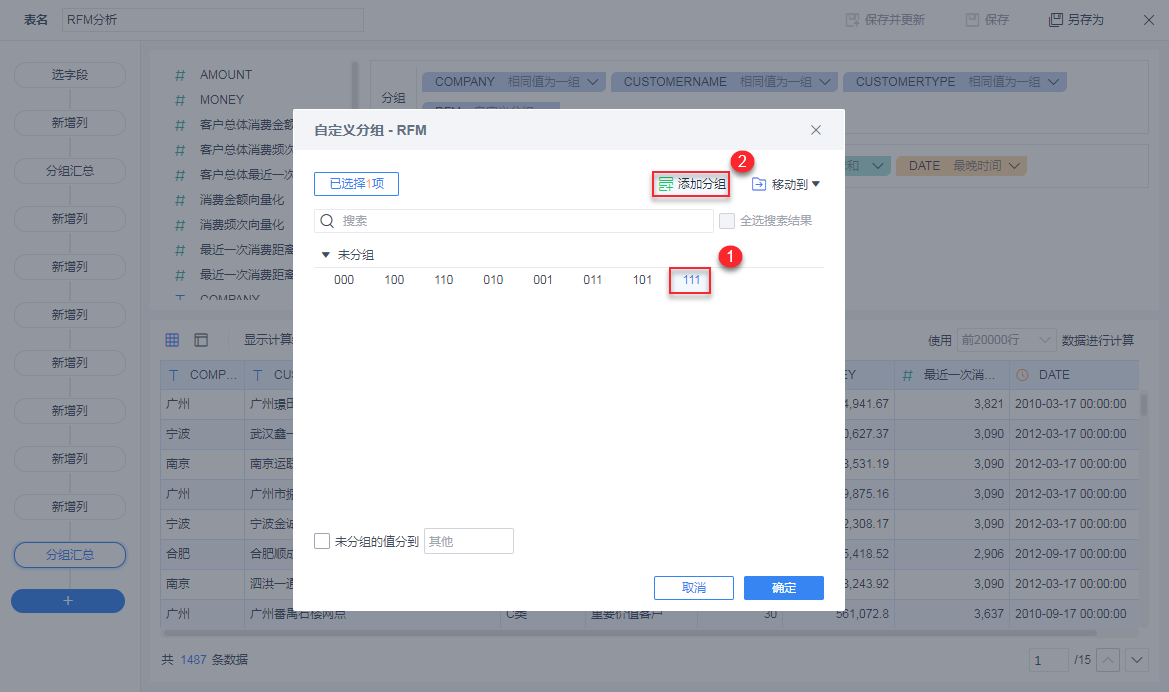
Task: Click the COMP... column header text icon
Action: (174, 375)
